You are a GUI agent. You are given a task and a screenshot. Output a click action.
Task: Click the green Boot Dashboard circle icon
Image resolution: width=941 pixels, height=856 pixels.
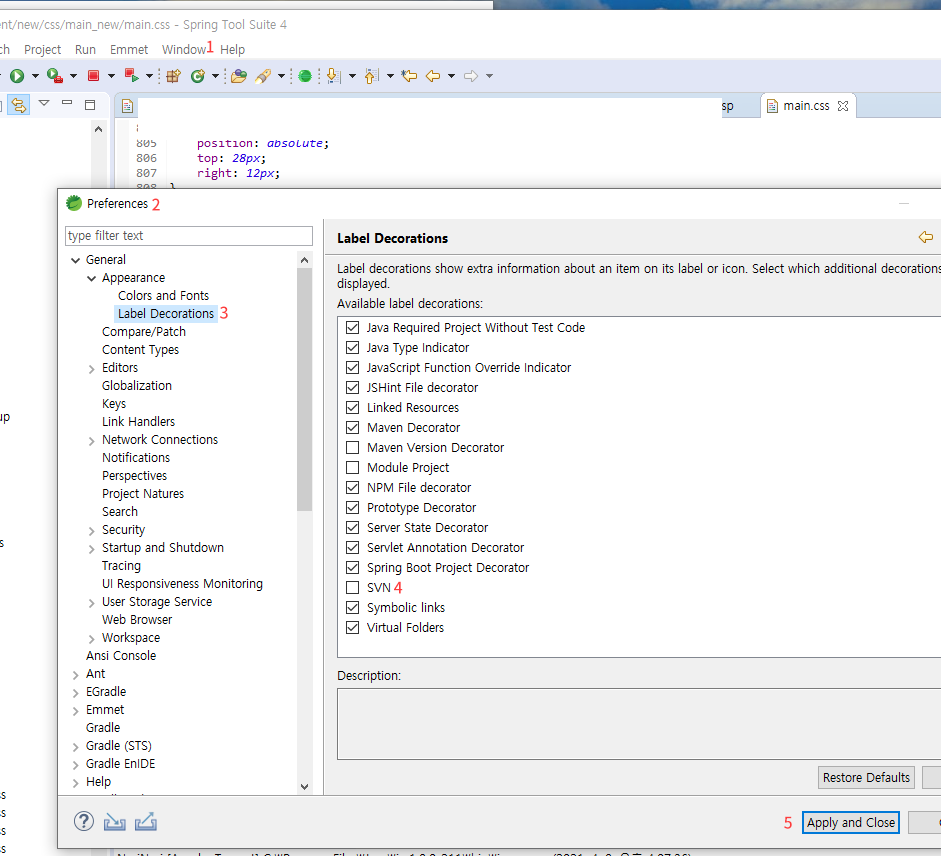305,76
